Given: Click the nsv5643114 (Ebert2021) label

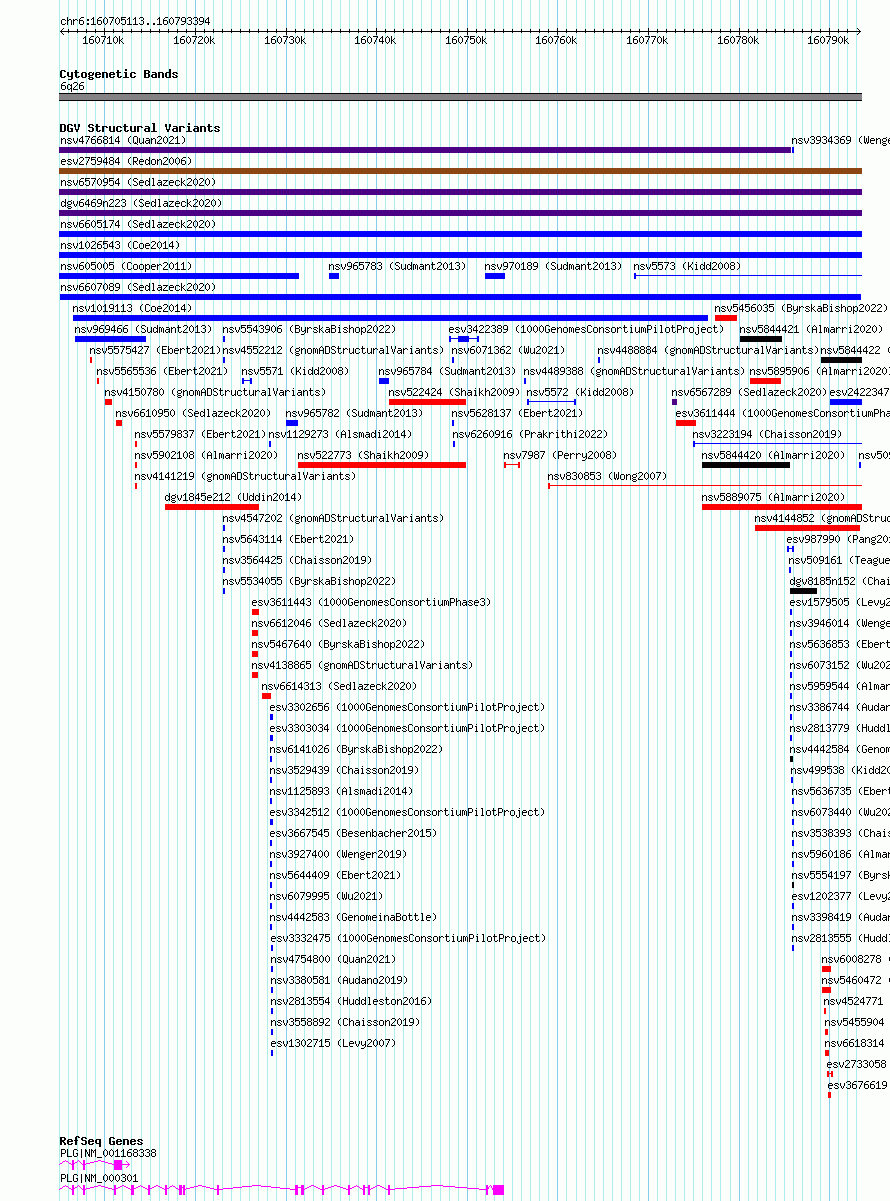Looking at the screenshot, I should pyautogui.click(x=288, y=539).
